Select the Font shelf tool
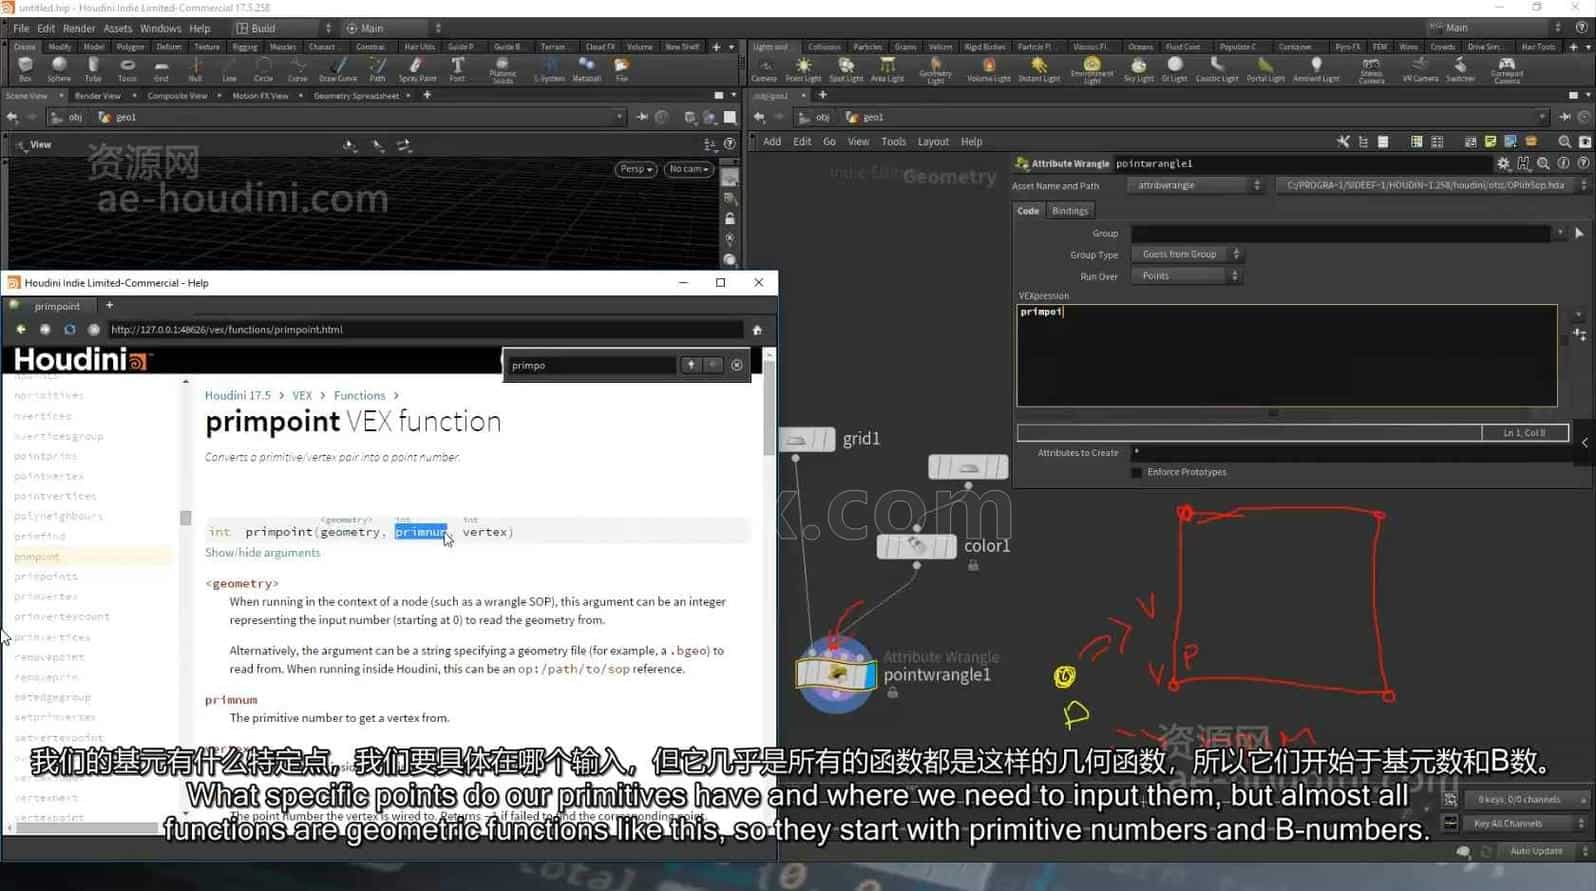Screen dimensions: 1596x891 (457, 69)
